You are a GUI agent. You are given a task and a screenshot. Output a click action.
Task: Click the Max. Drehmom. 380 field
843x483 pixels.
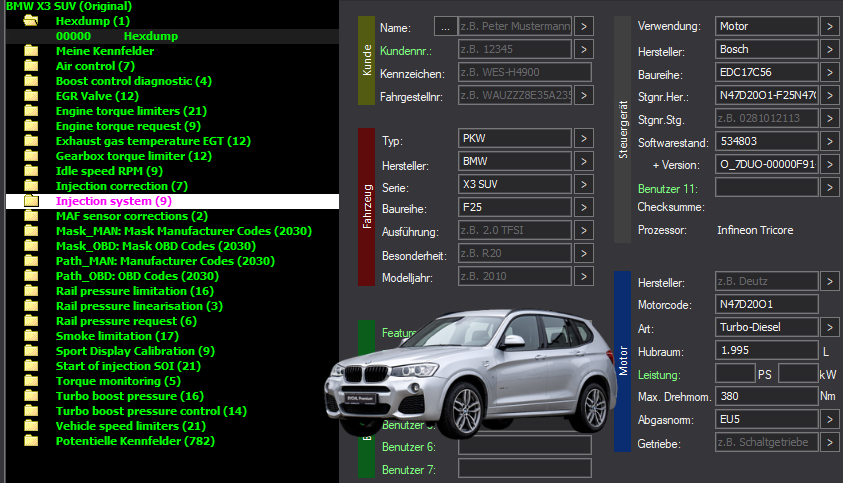[767, 396]
